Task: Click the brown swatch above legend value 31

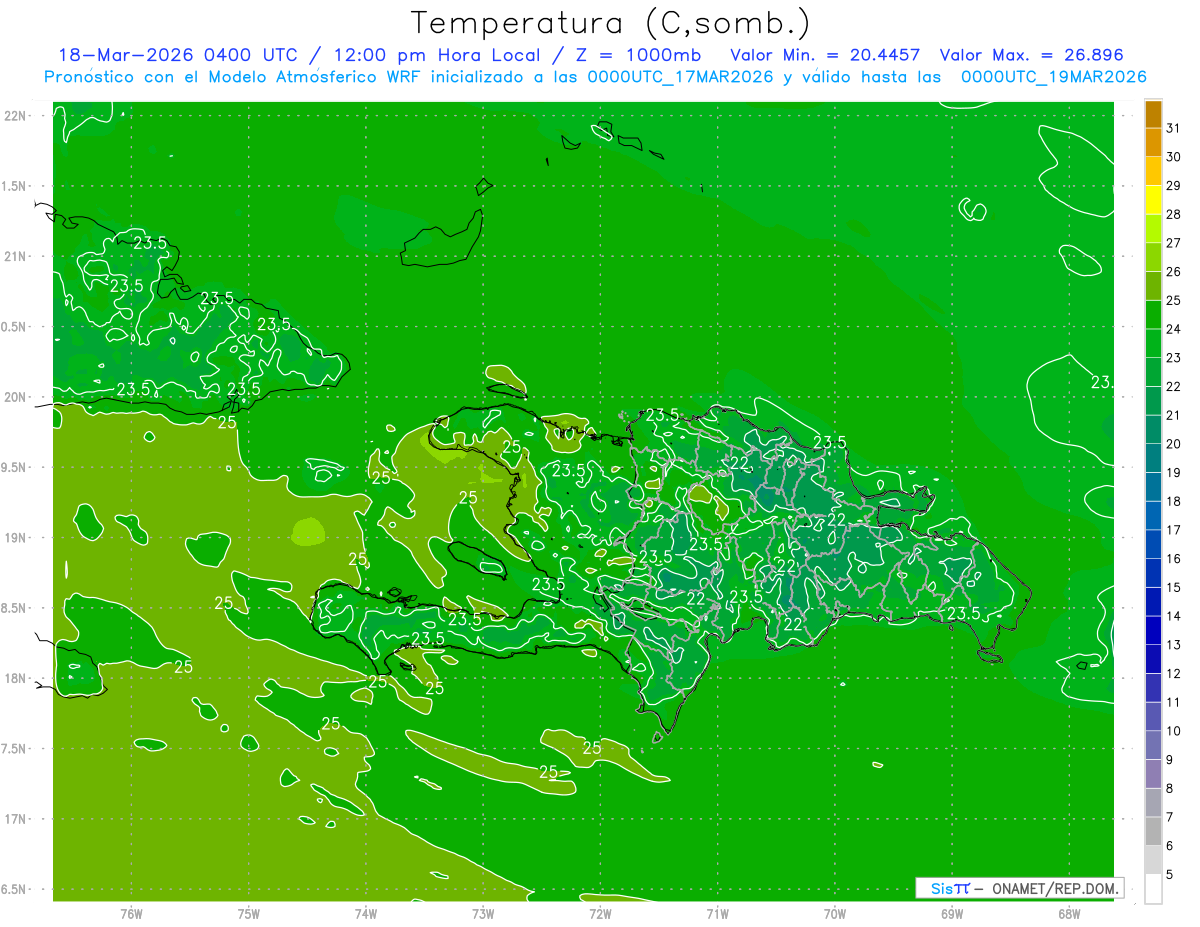Action: 1153,115
